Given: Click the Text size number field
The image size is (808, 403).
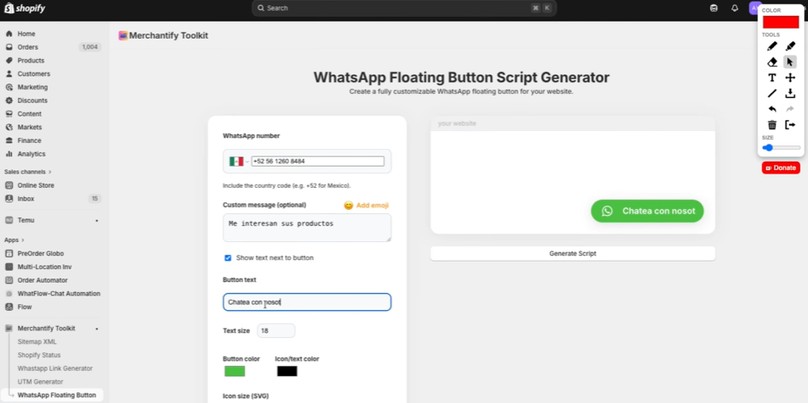Looking at the screenshot, I should [276, 331].
